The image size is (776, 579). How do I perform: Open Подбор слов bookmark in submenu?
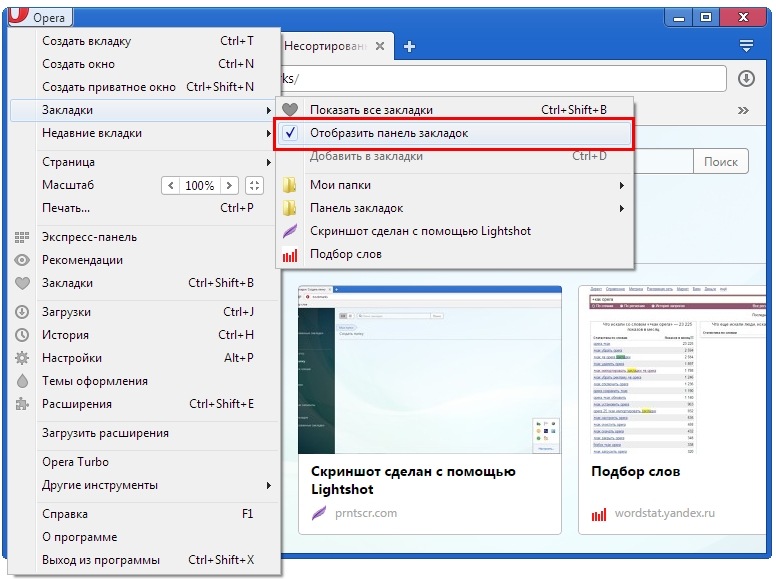click(454, 254)
